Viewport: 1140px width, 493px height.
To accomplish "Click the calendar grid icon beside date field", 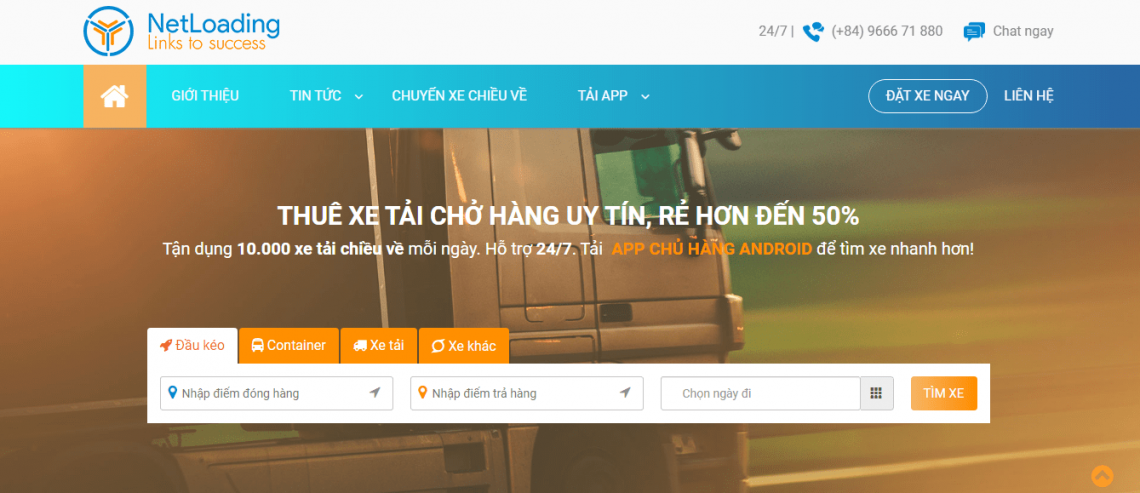I will 876,393.
